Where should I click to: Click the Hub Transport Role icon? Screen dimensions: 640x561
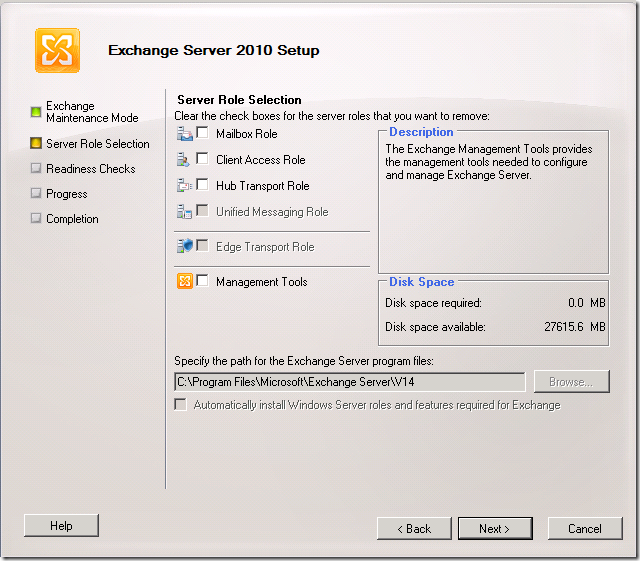[184, 185]
